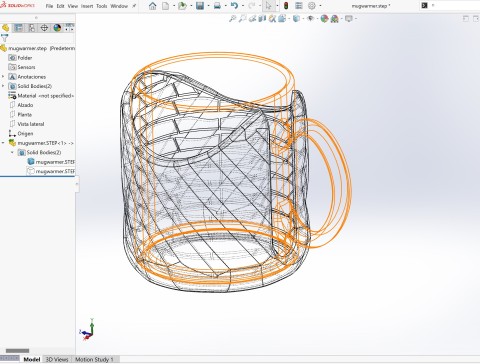Open the Save dropdown arrow
The height and width of the screenshot is (364, 480).
click(x=208, y=6)
